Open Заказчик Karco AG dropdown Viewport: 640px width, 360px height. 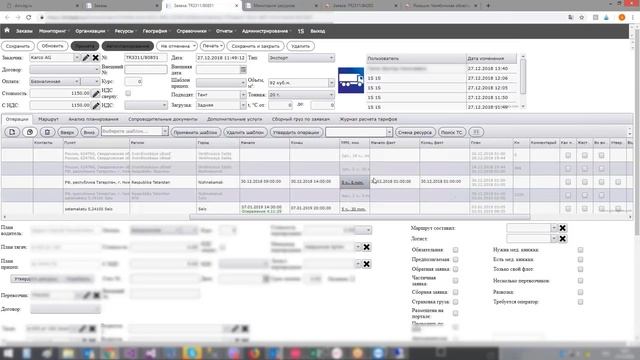click(x=77, y=58)
